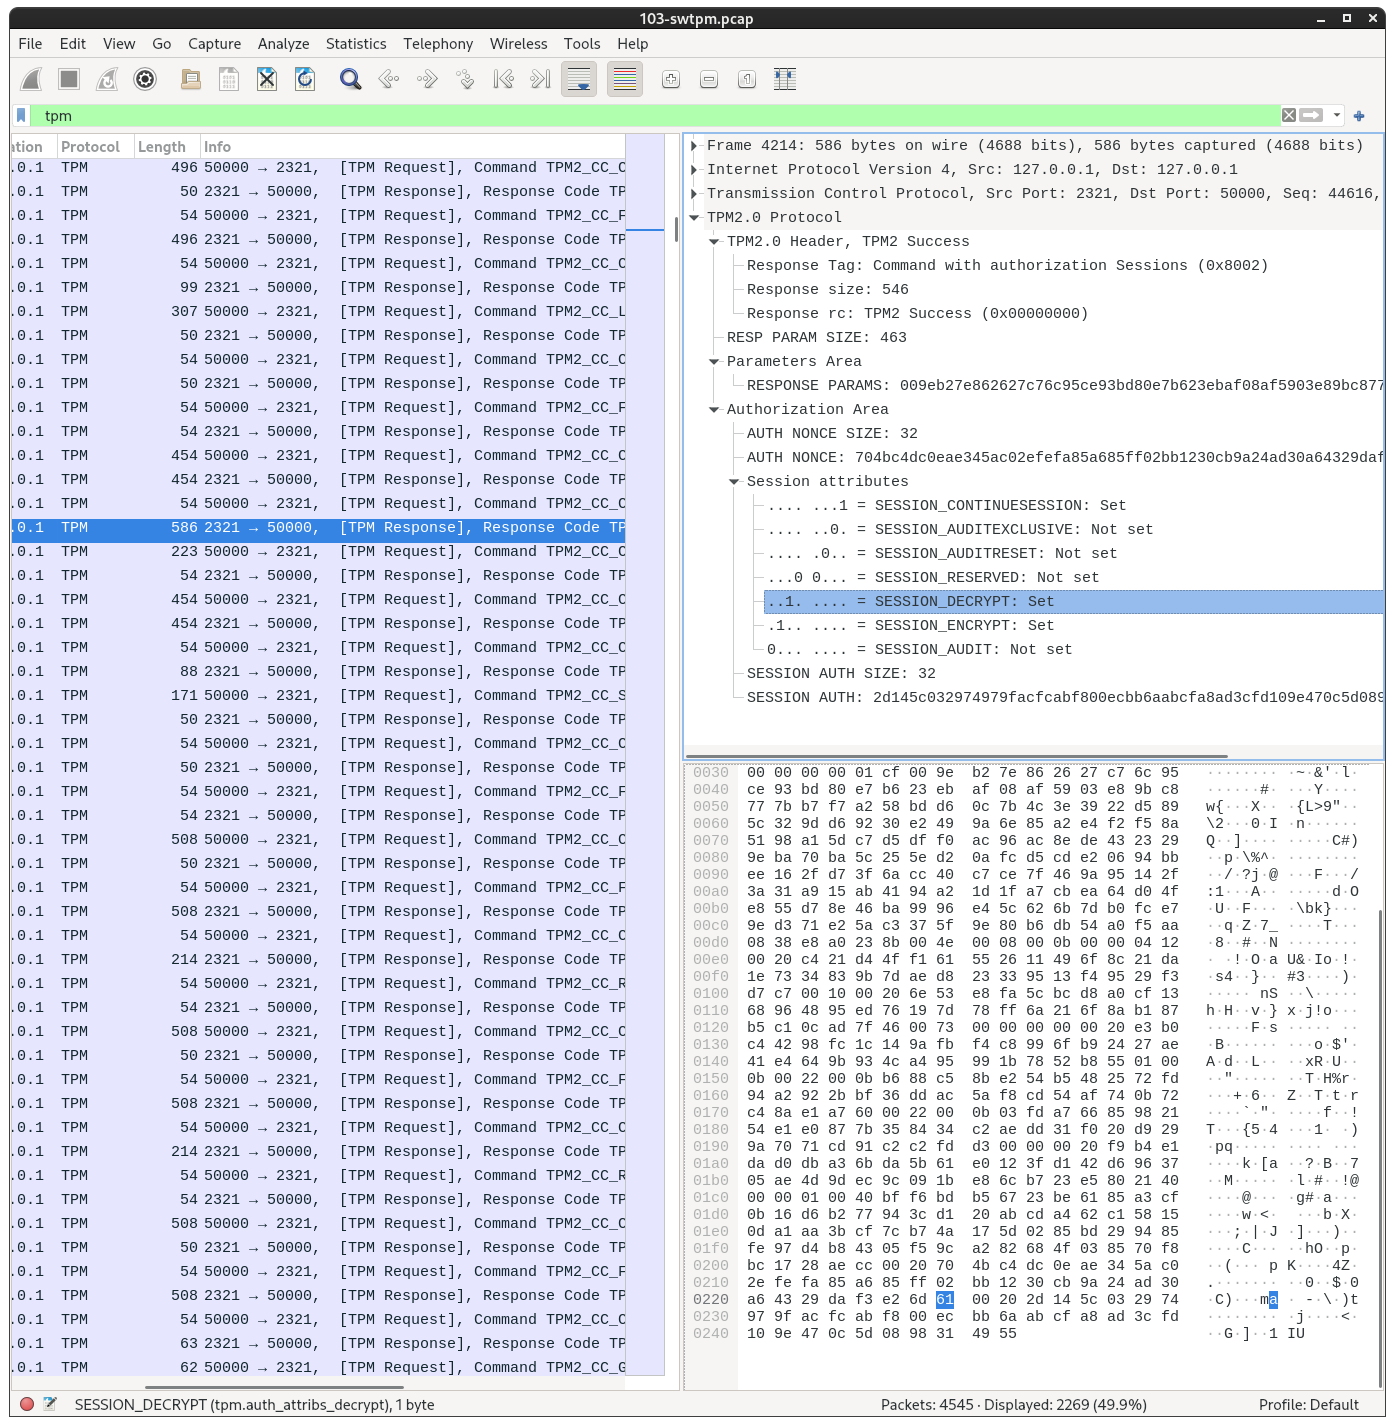Viewport: 1395px width, 1426px height.
Task: Click the find packet magnifier icon
Action: click(x=350, y=79)
